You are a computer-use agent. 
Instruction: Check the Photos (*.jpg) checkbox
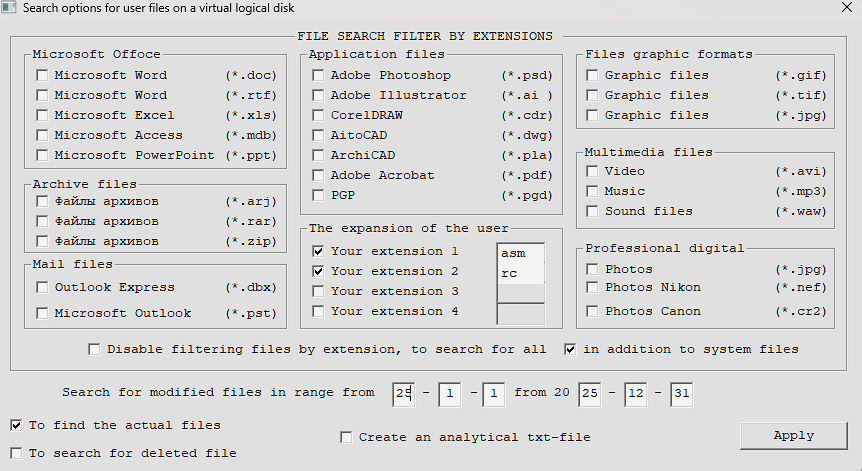point(592,269)
